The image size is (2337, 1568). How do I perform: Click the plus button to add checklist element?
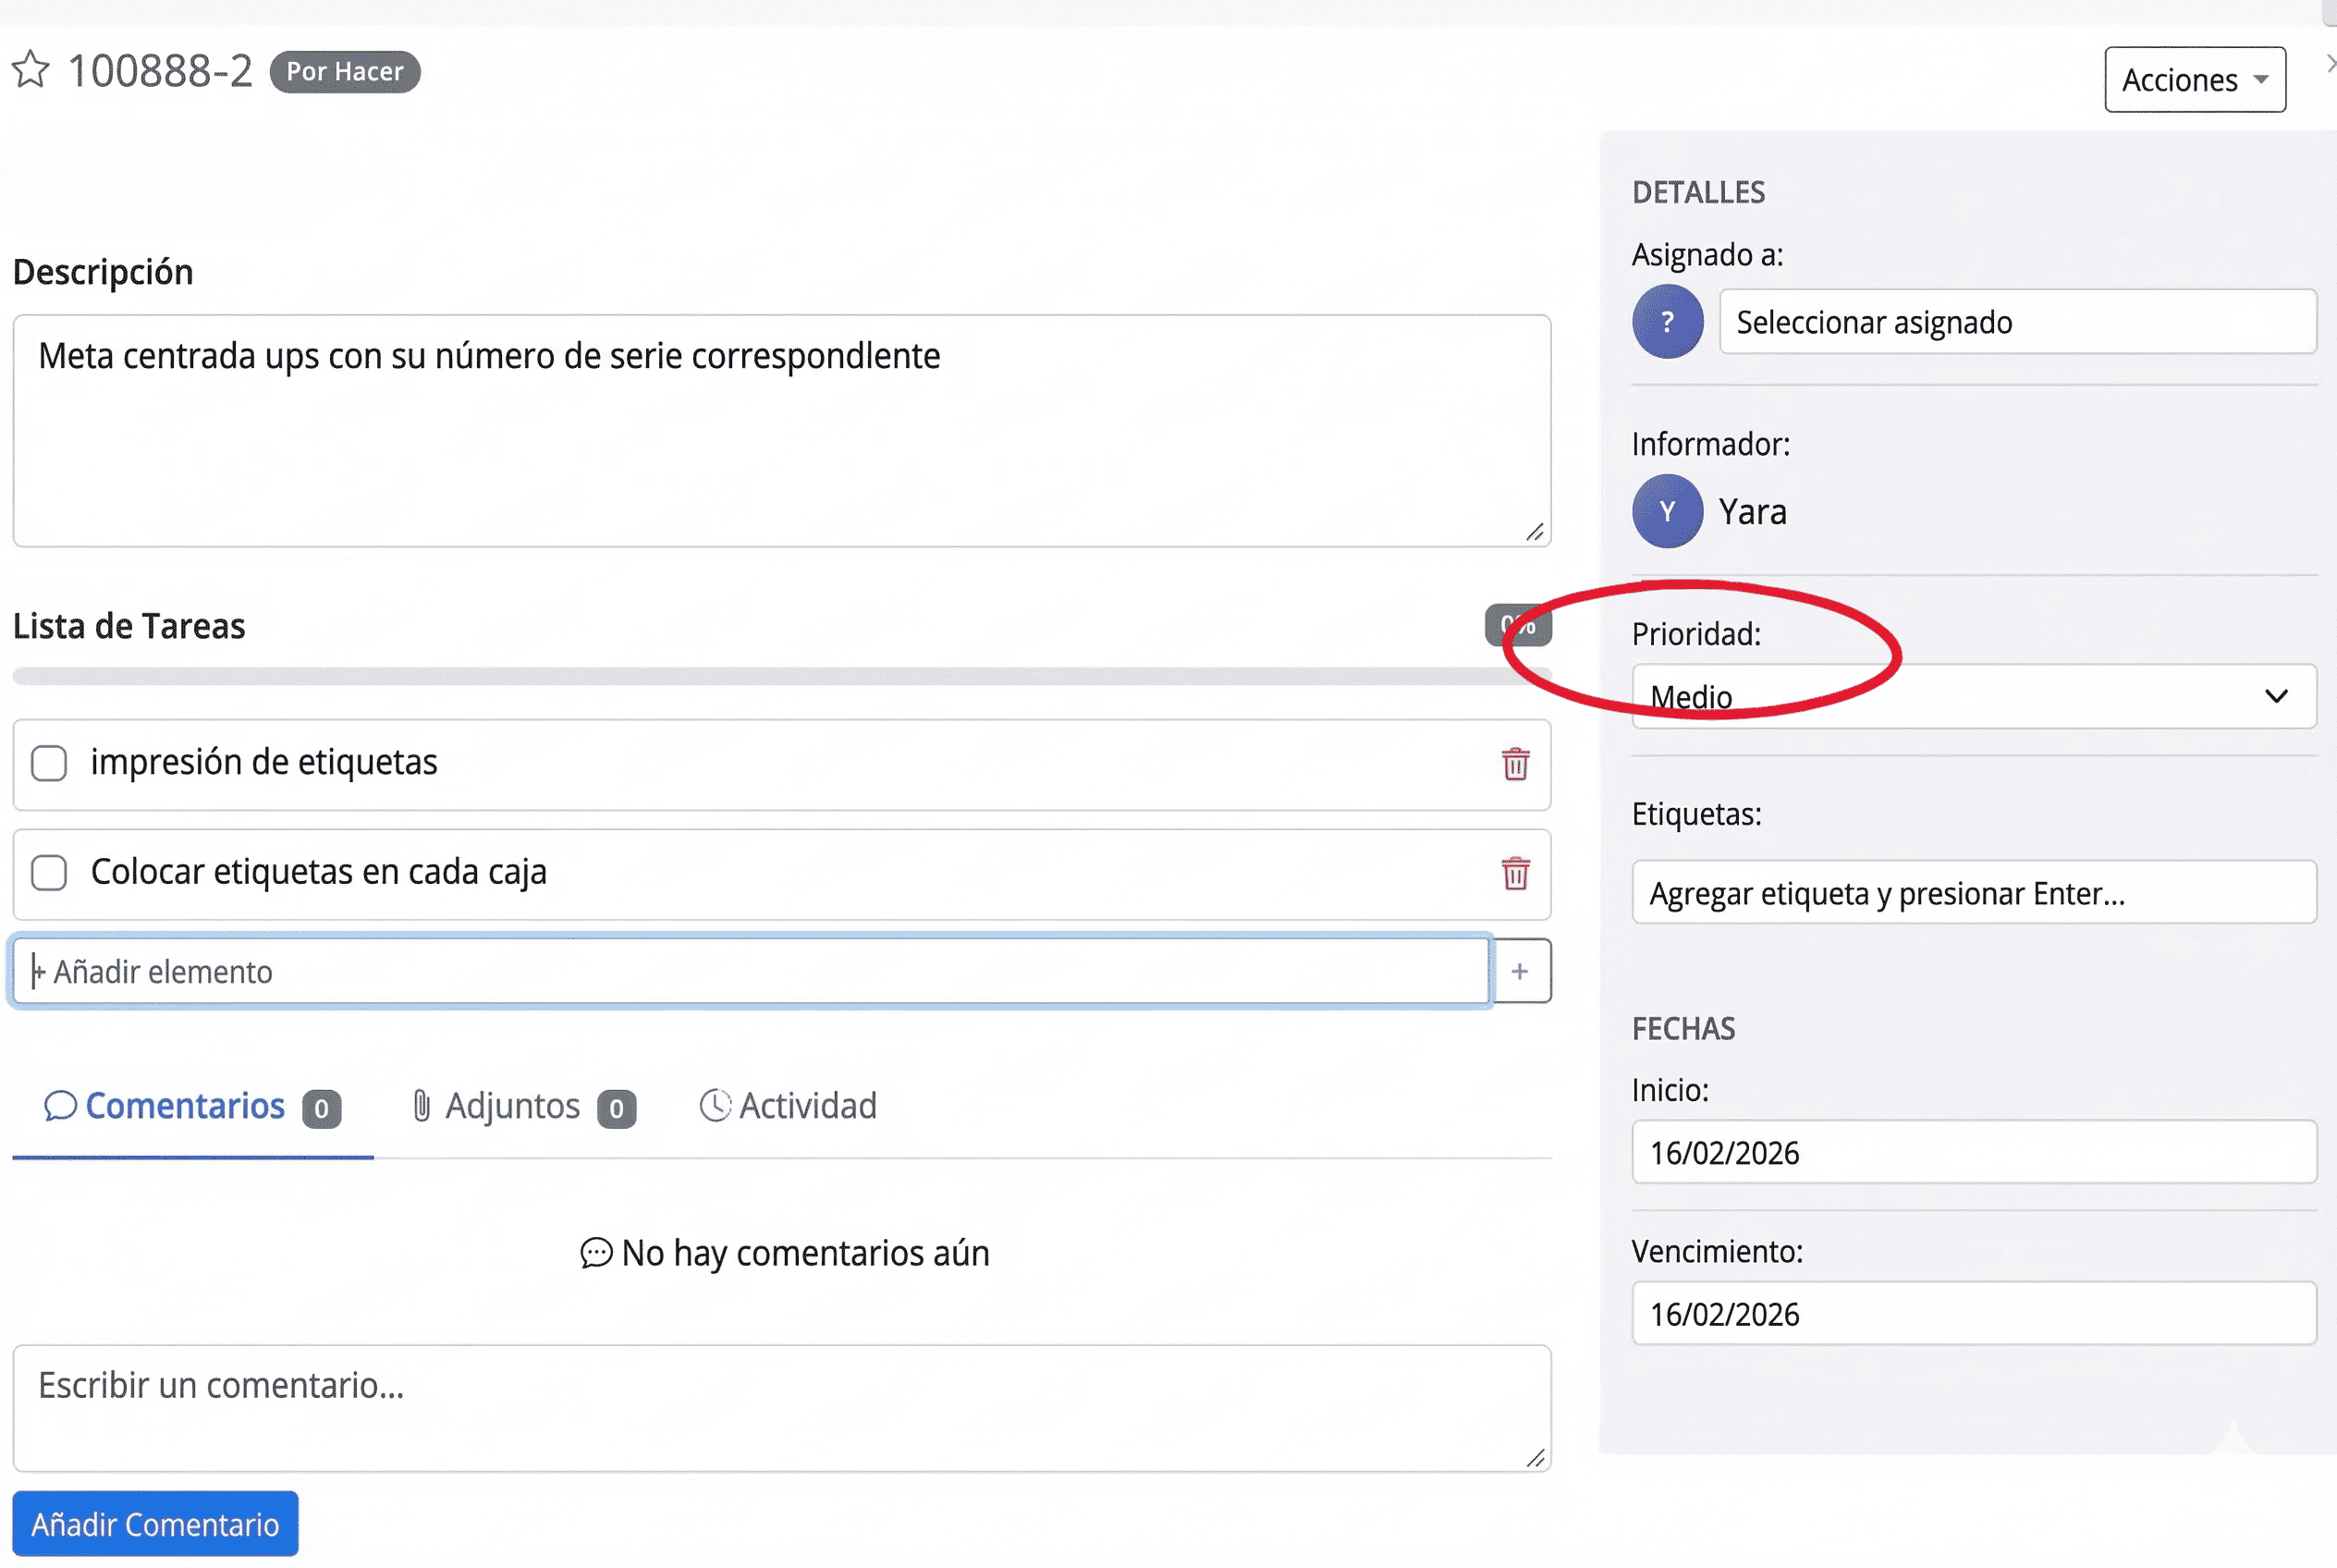click(x=1520, y=971)
